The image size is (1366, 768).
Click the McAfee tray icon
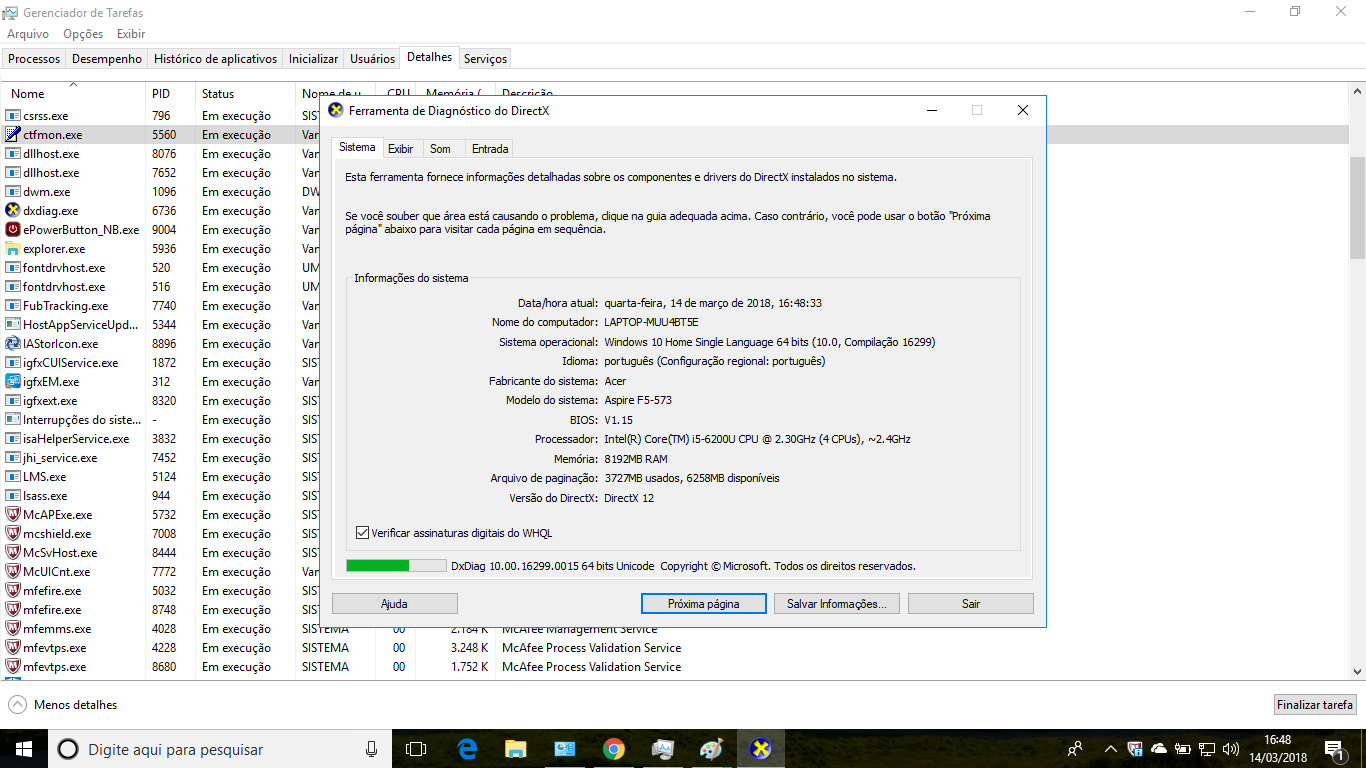point(1135,748)
